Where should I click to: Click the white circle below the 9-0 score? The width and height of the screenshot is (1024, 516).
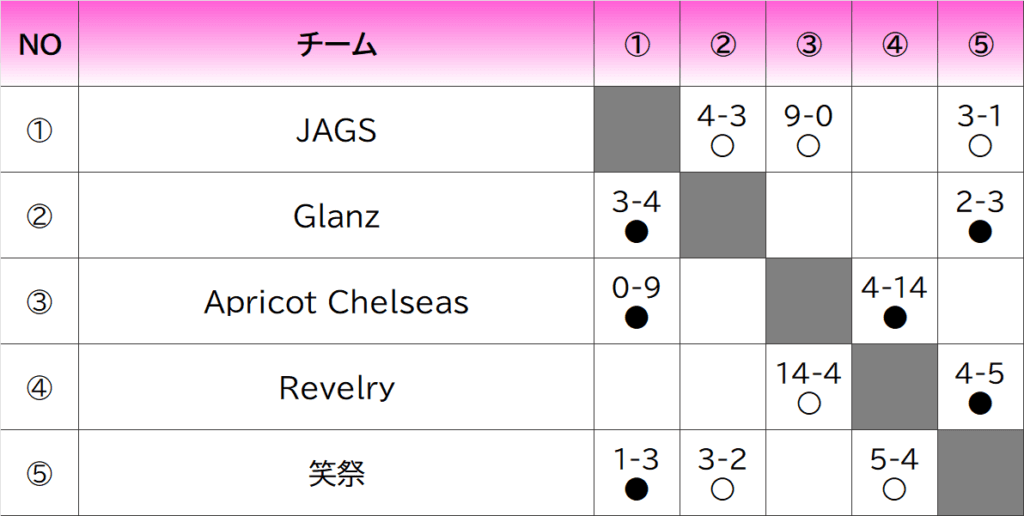tap(808, 147)
